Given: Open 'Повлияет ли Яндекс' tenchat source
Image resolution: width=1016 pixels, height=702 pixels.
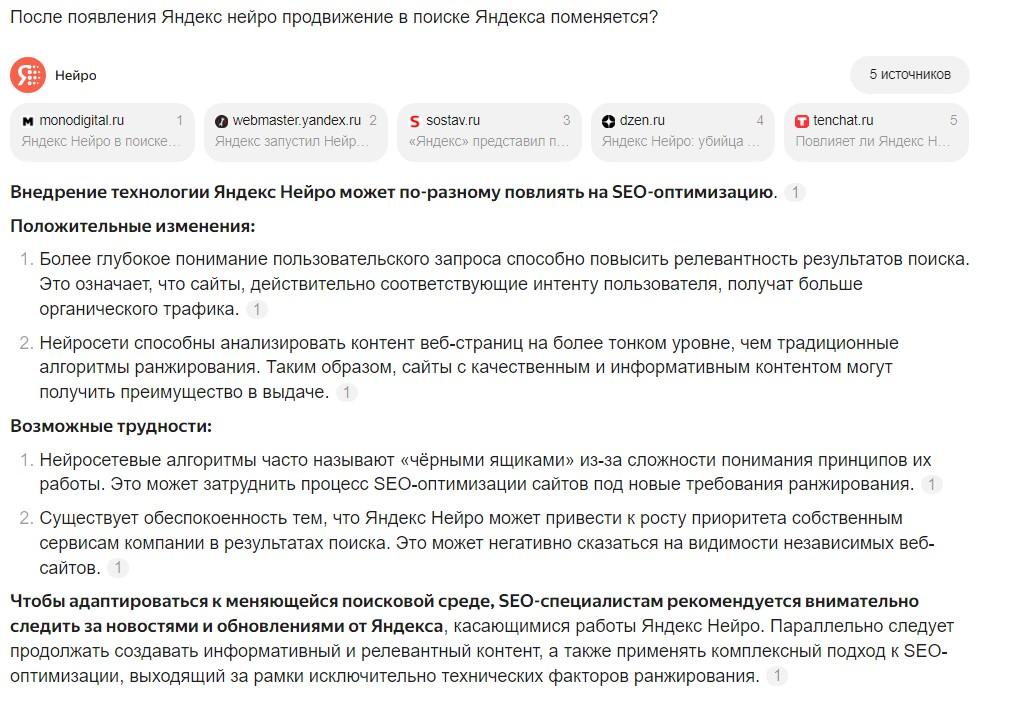Looking at the screenshot, I should [x=873, y=142].
